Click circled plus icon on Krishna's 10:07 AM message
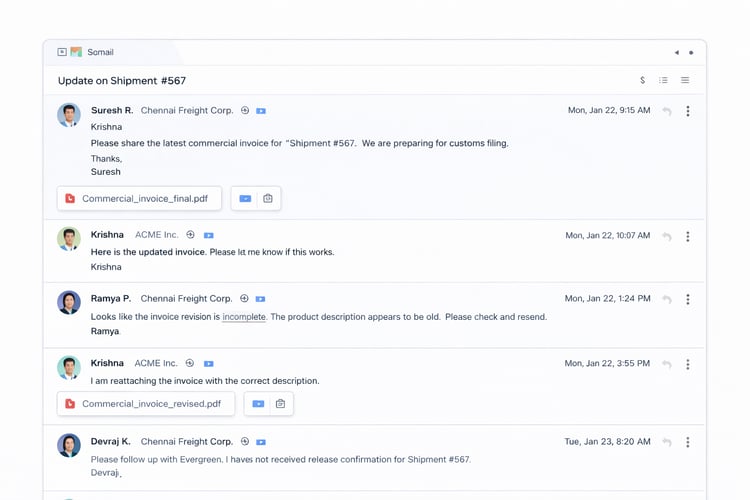This screenshot has height=500, width=750. tap(190, 234)
